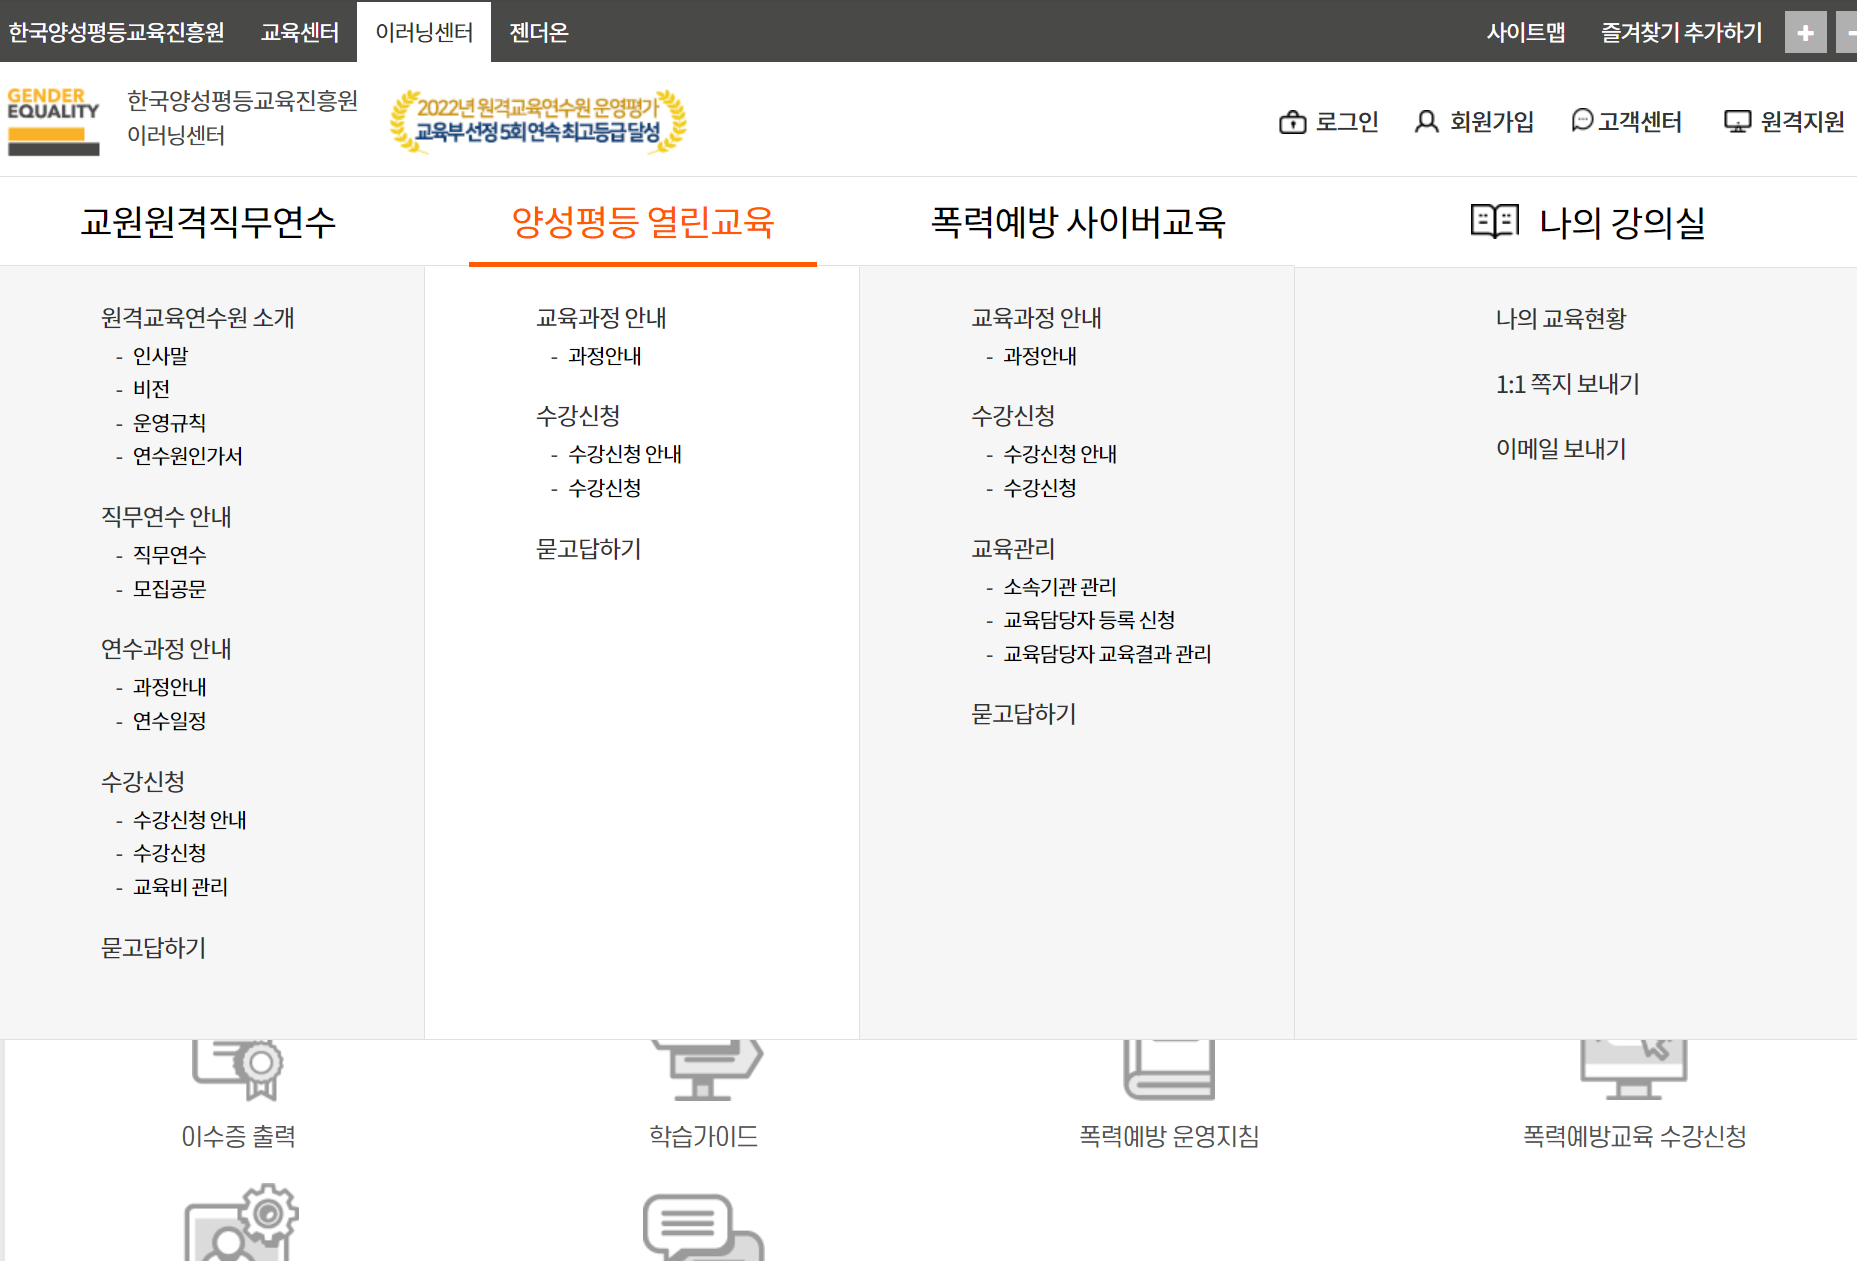Select the 젠더온 menu item
The height and width of the screenshot is (1261, 1857).
point(537,31)
